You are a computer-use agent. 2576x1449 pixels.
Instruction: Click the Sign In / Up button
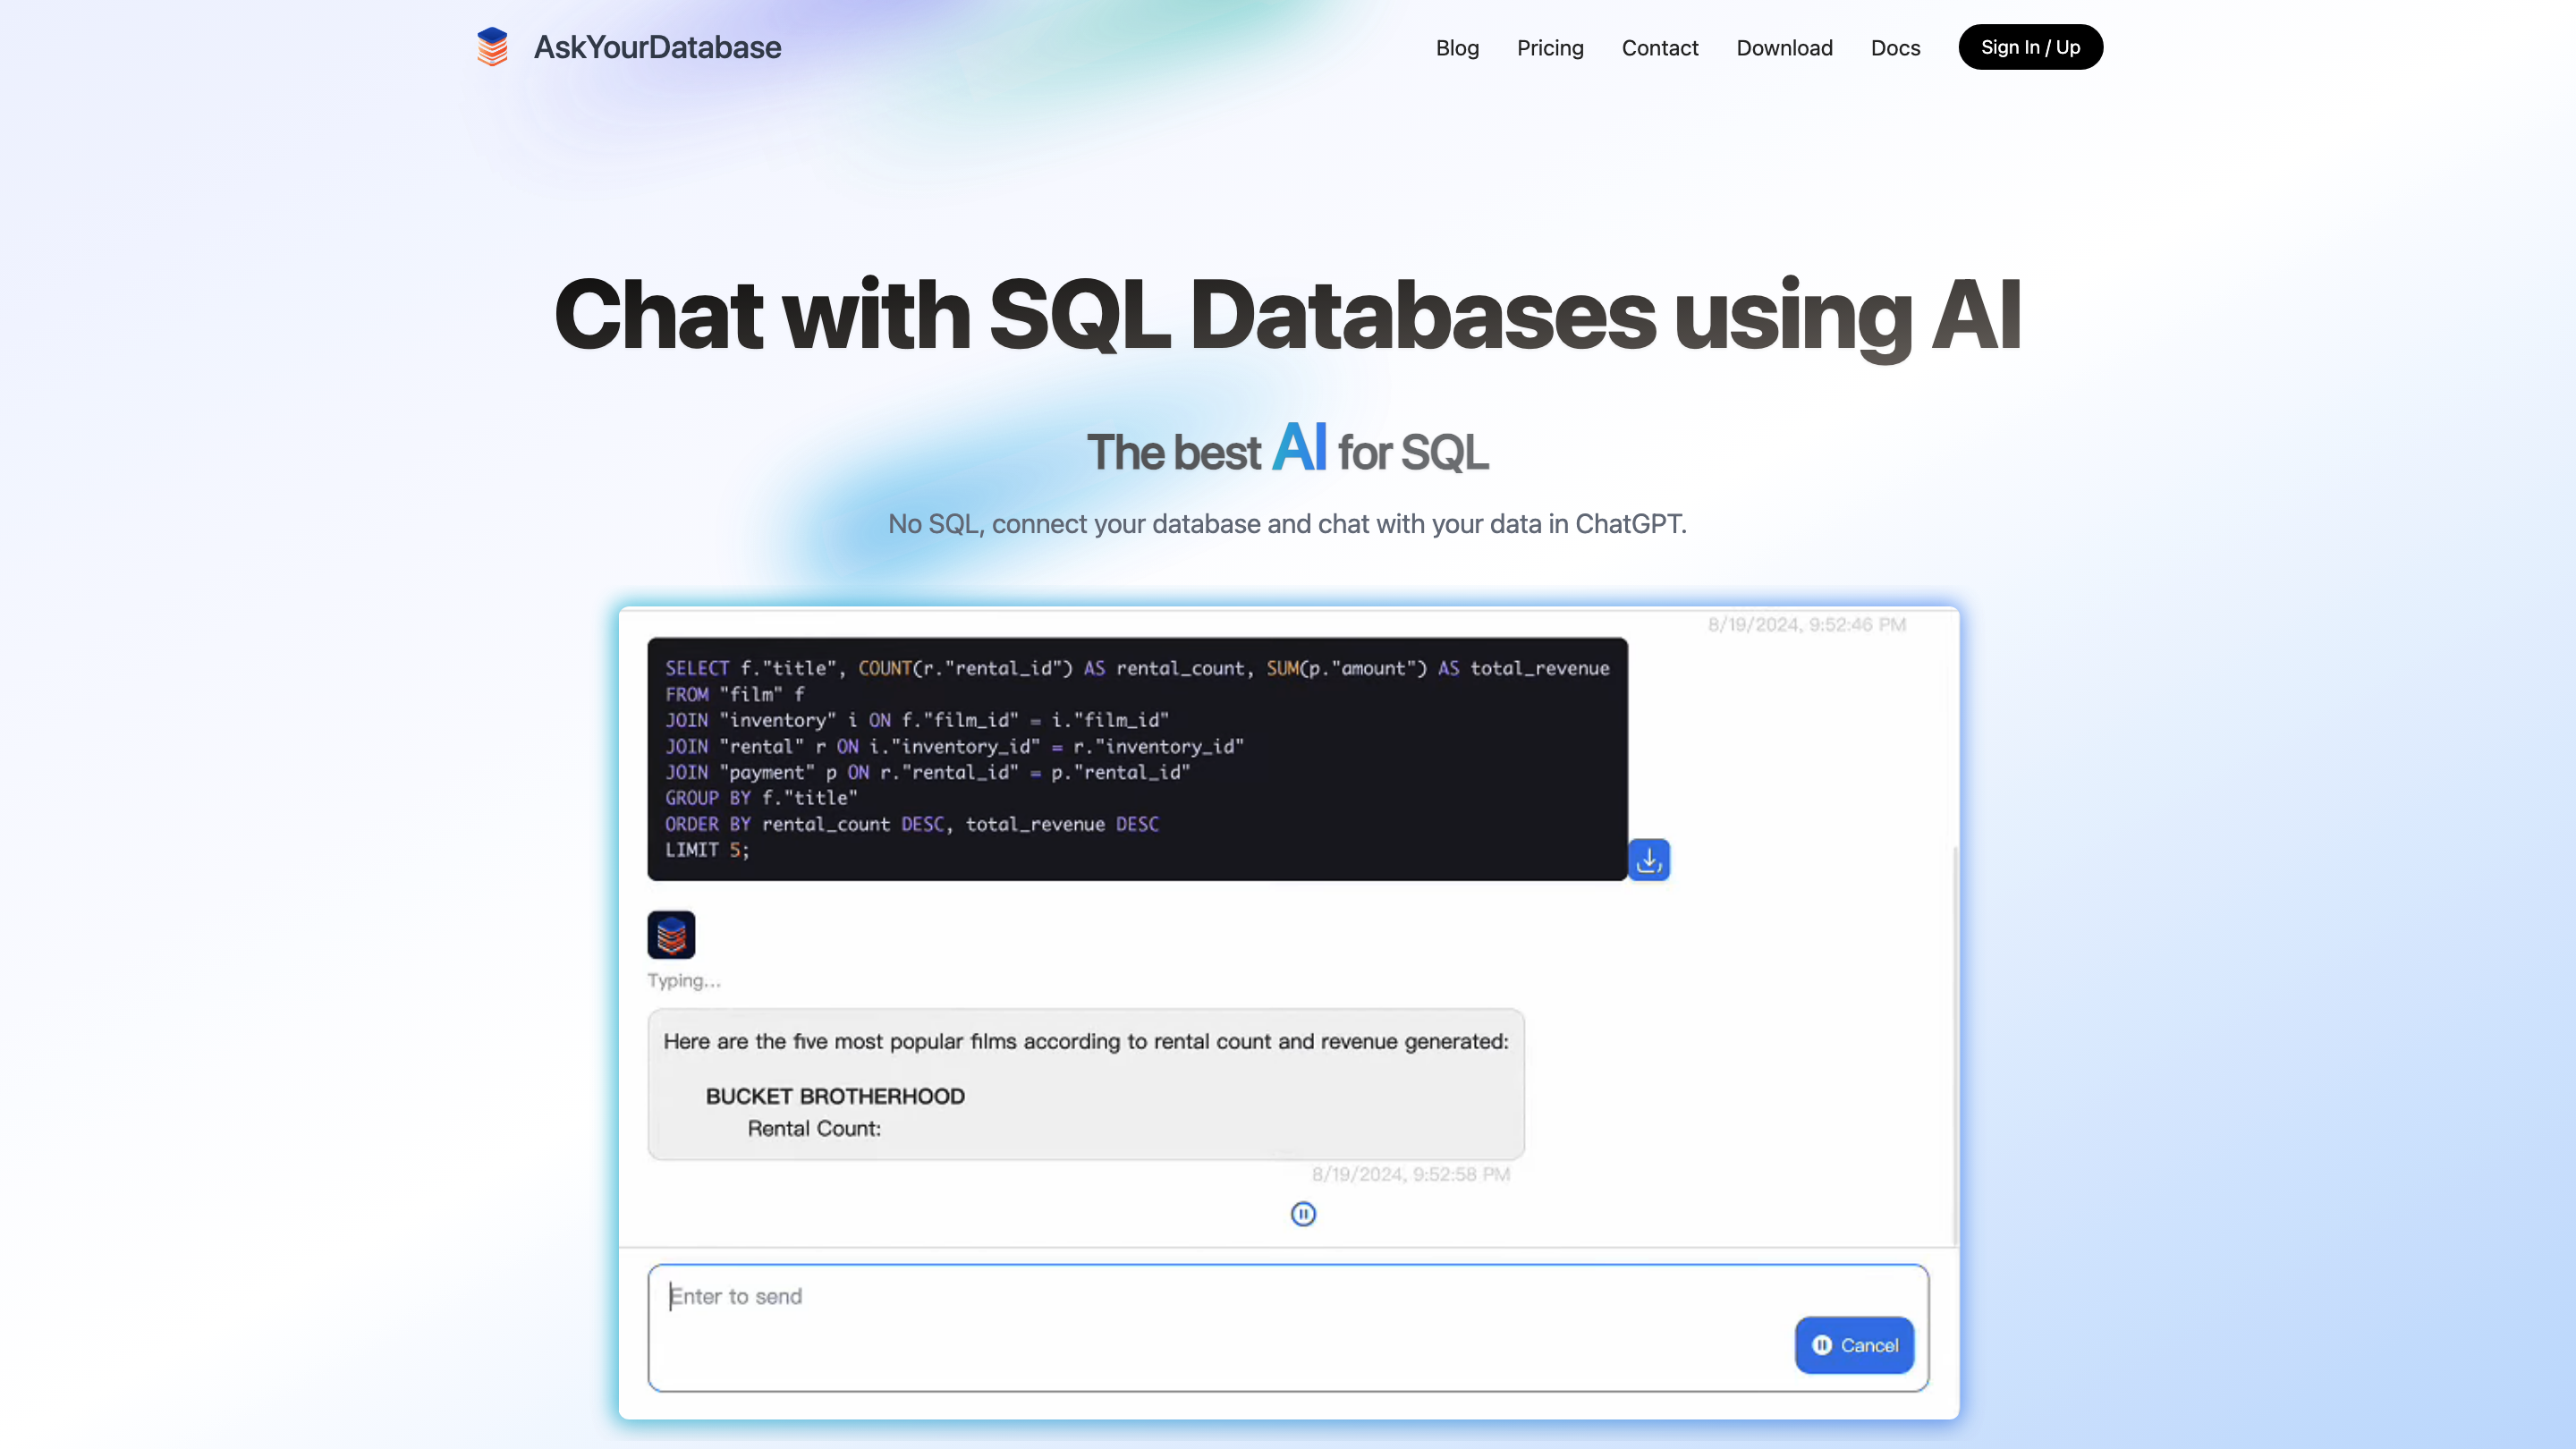[x=2030, y=46]
